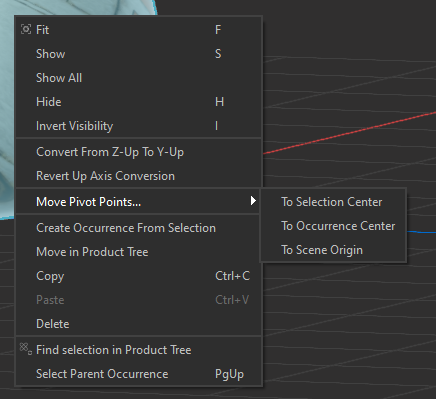Choose Create Occurrence From Selection
This screenshot has height=399, width=436.
pyautogui.click(x=138, y=228)
